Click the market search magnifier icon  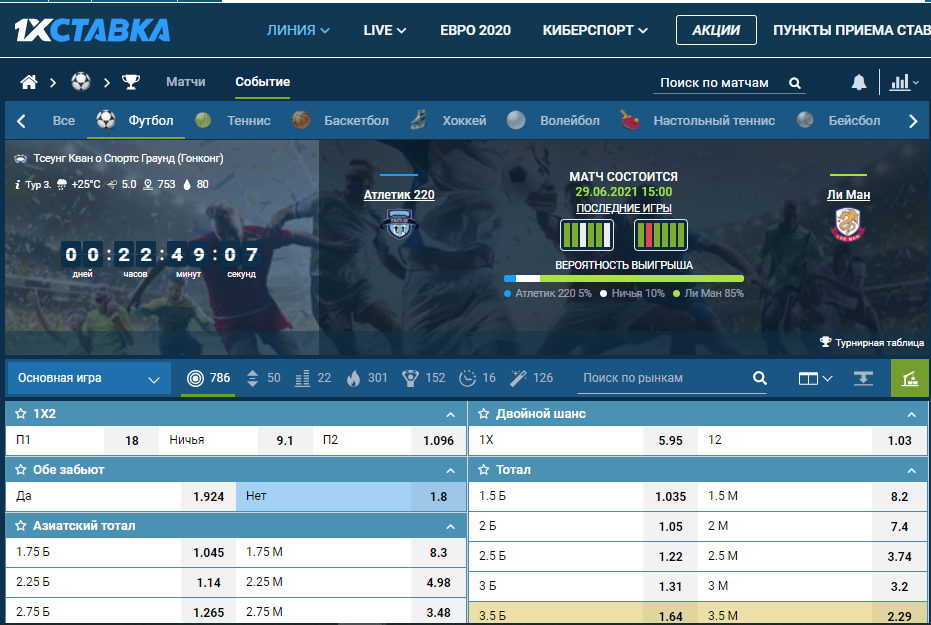click(759, 378)
